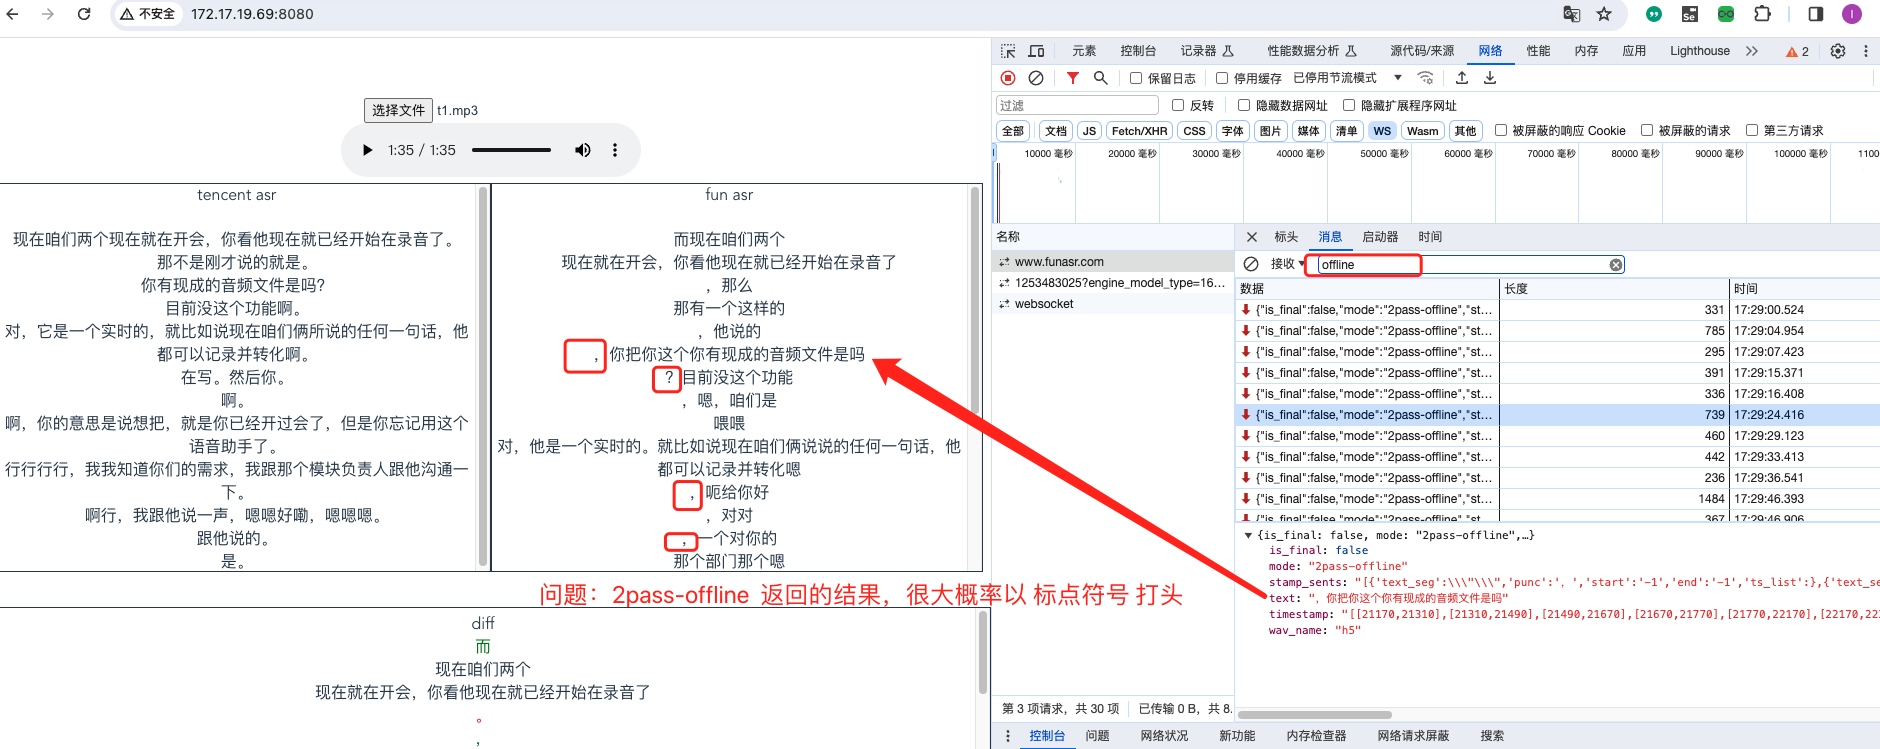Filter requests by Fetch/XHR type
Screen dimensions: 1880x749
point(1139,131)
